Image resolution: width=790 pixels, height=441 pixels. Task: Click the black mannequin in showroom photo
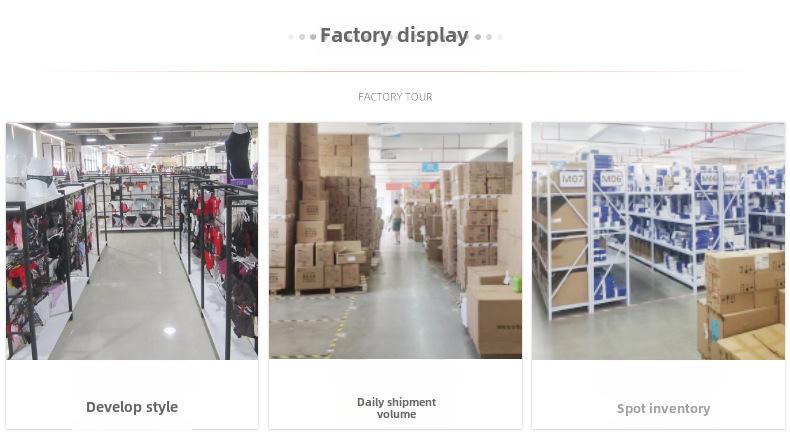[239, 151]
